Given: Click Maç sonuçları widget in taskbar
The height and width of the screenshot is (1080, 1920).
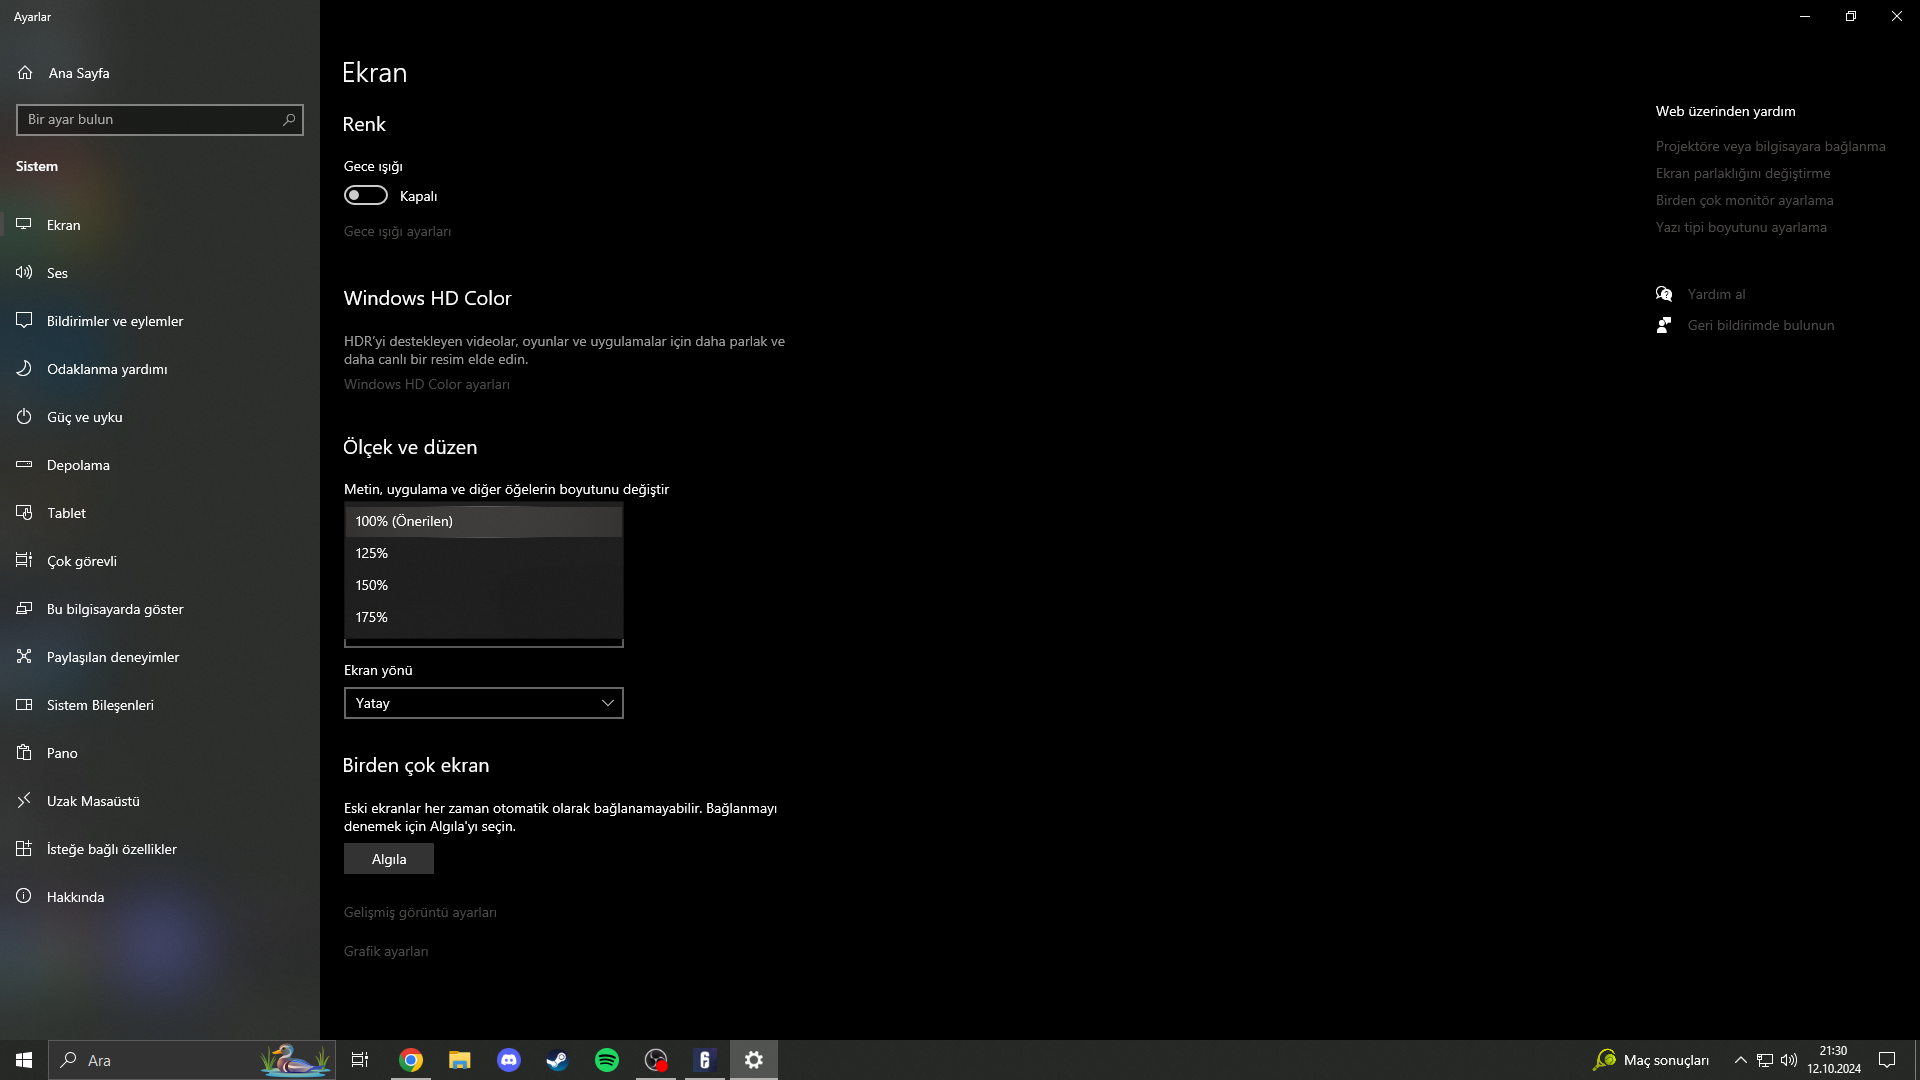Looking at the screenshot, I should (1651, 1060).
